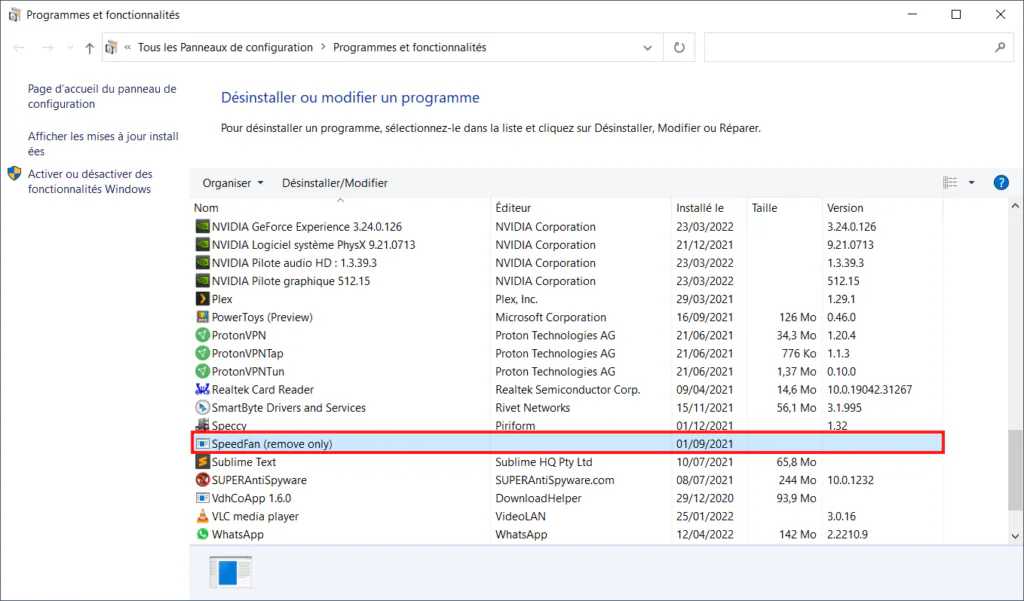Viewport: 1024px width, 601px height.
Task: Select the WhatsApp entry name
Action: tap(238, 534)
